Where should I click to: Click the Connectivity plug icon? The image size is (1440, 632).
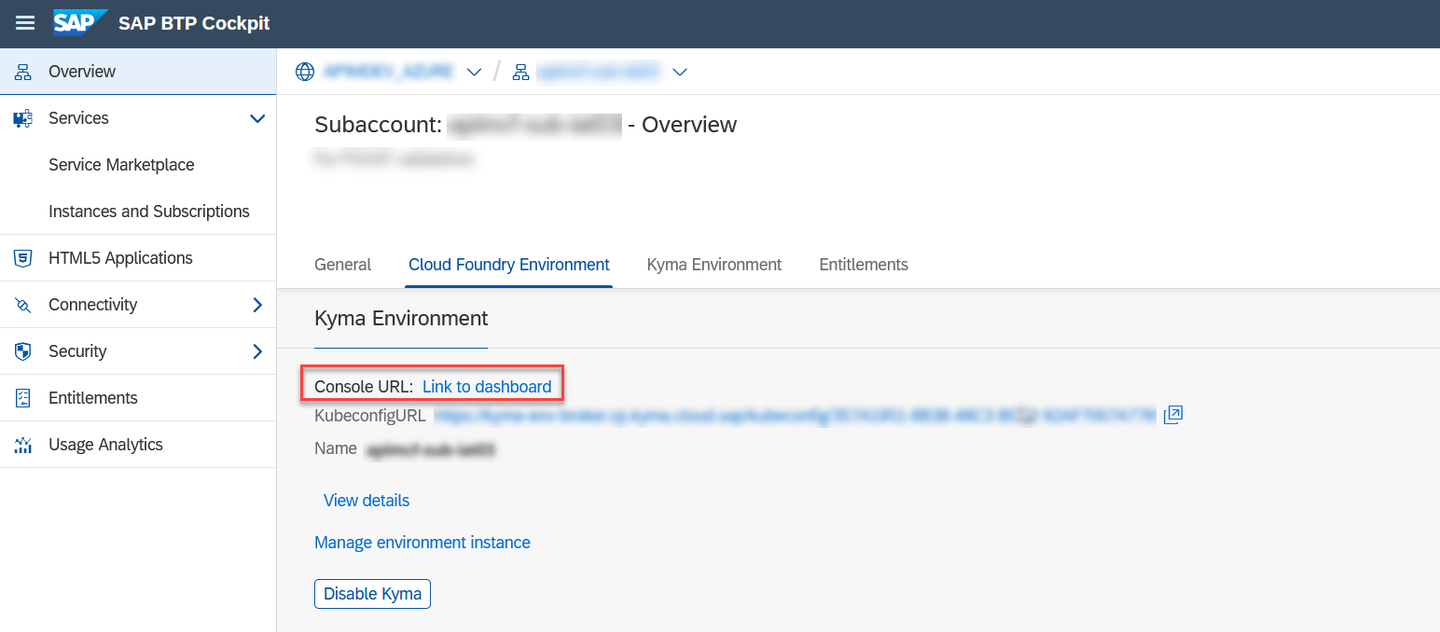23,305
